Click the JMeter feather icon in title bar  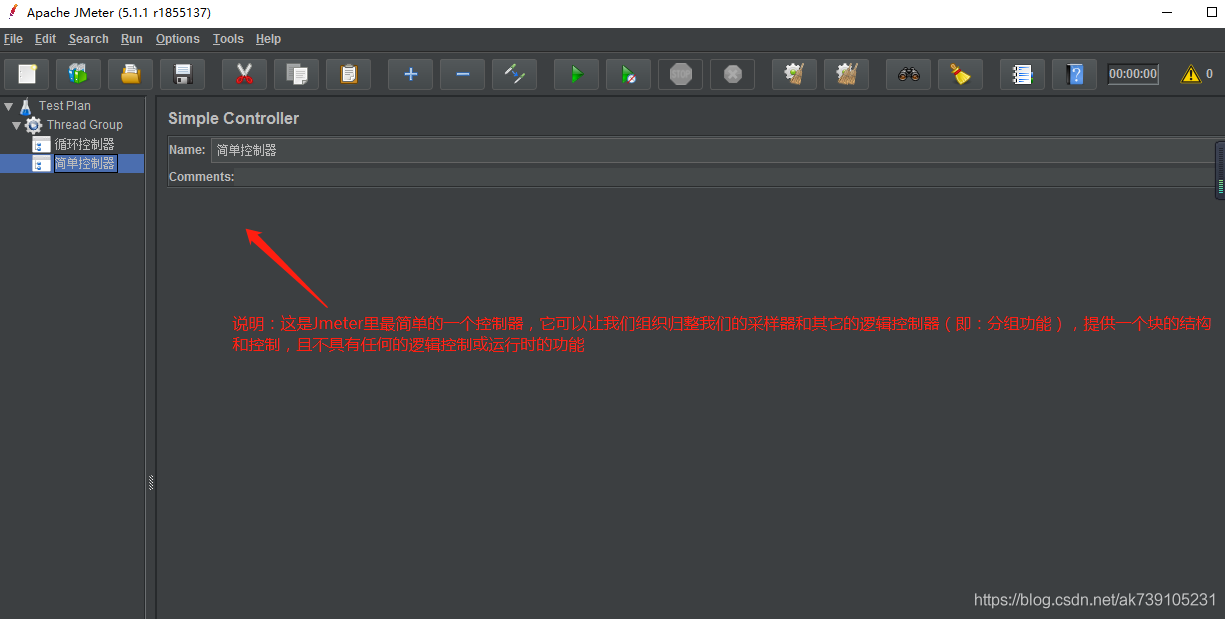point(13,12)
